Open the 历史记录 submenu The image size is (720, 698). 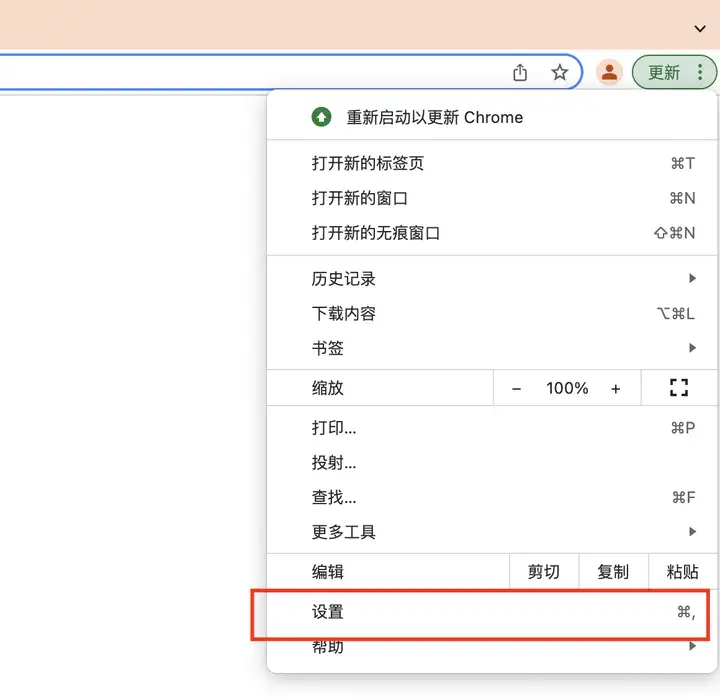click(491, 279)
